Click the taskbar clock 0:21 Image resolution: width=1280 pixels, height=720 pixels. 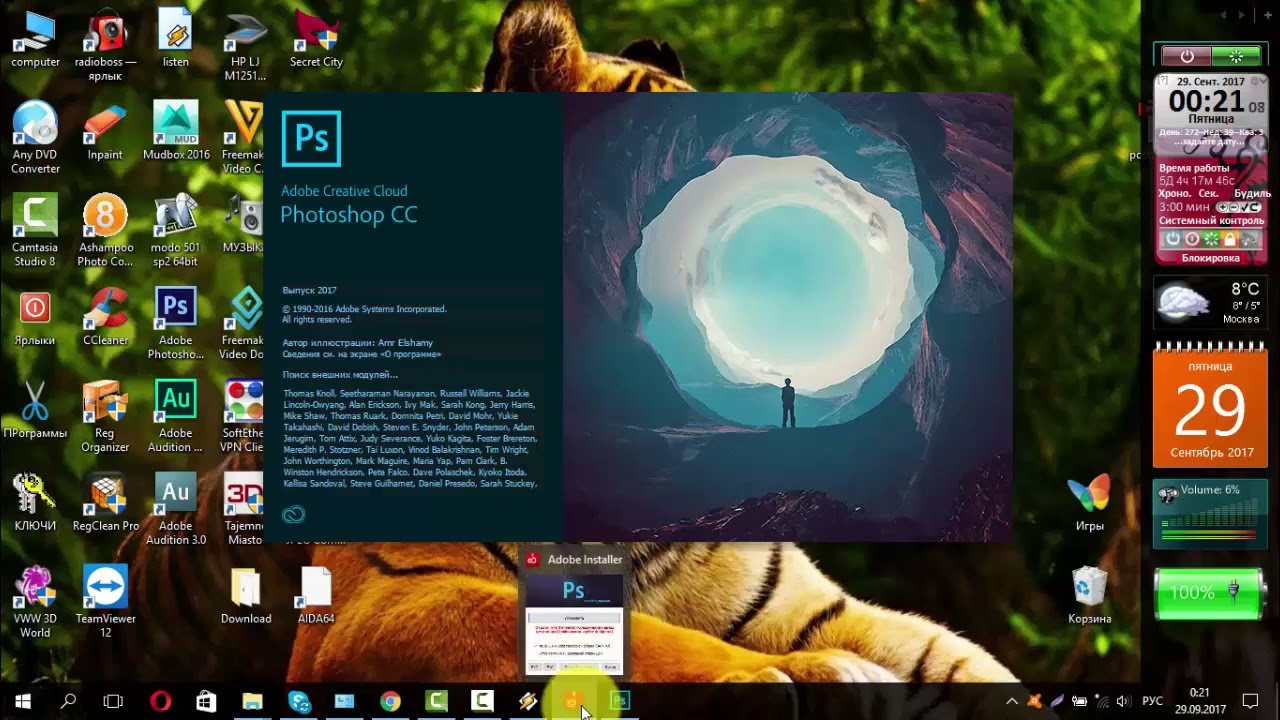pos(1200,700)
